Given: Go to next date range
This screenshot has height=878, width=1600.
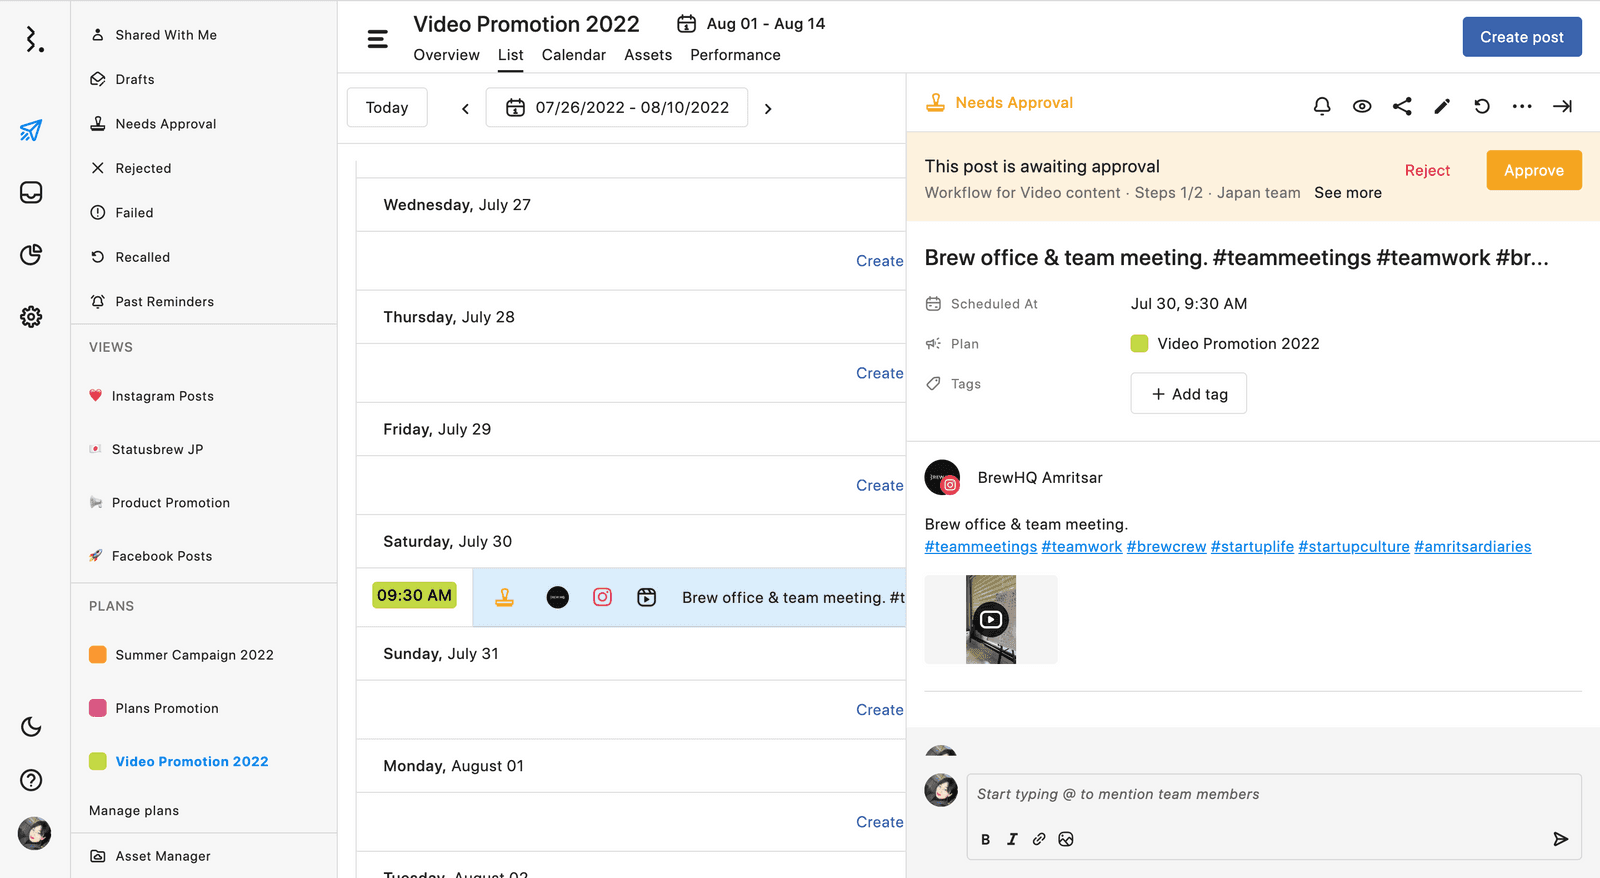Looking at the screenshot, I should point(768,109).
